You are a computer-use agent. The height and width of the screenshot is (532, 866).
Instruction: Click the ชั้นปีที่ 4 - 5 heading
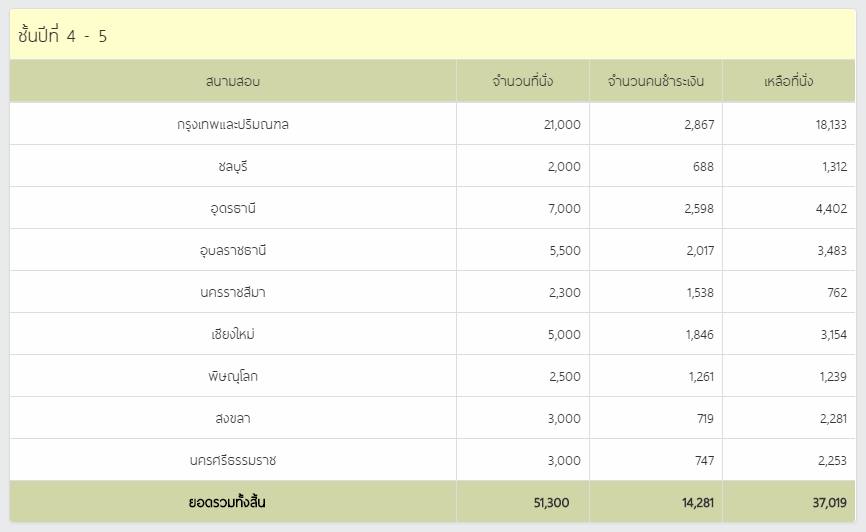click(x=62, y=36)
